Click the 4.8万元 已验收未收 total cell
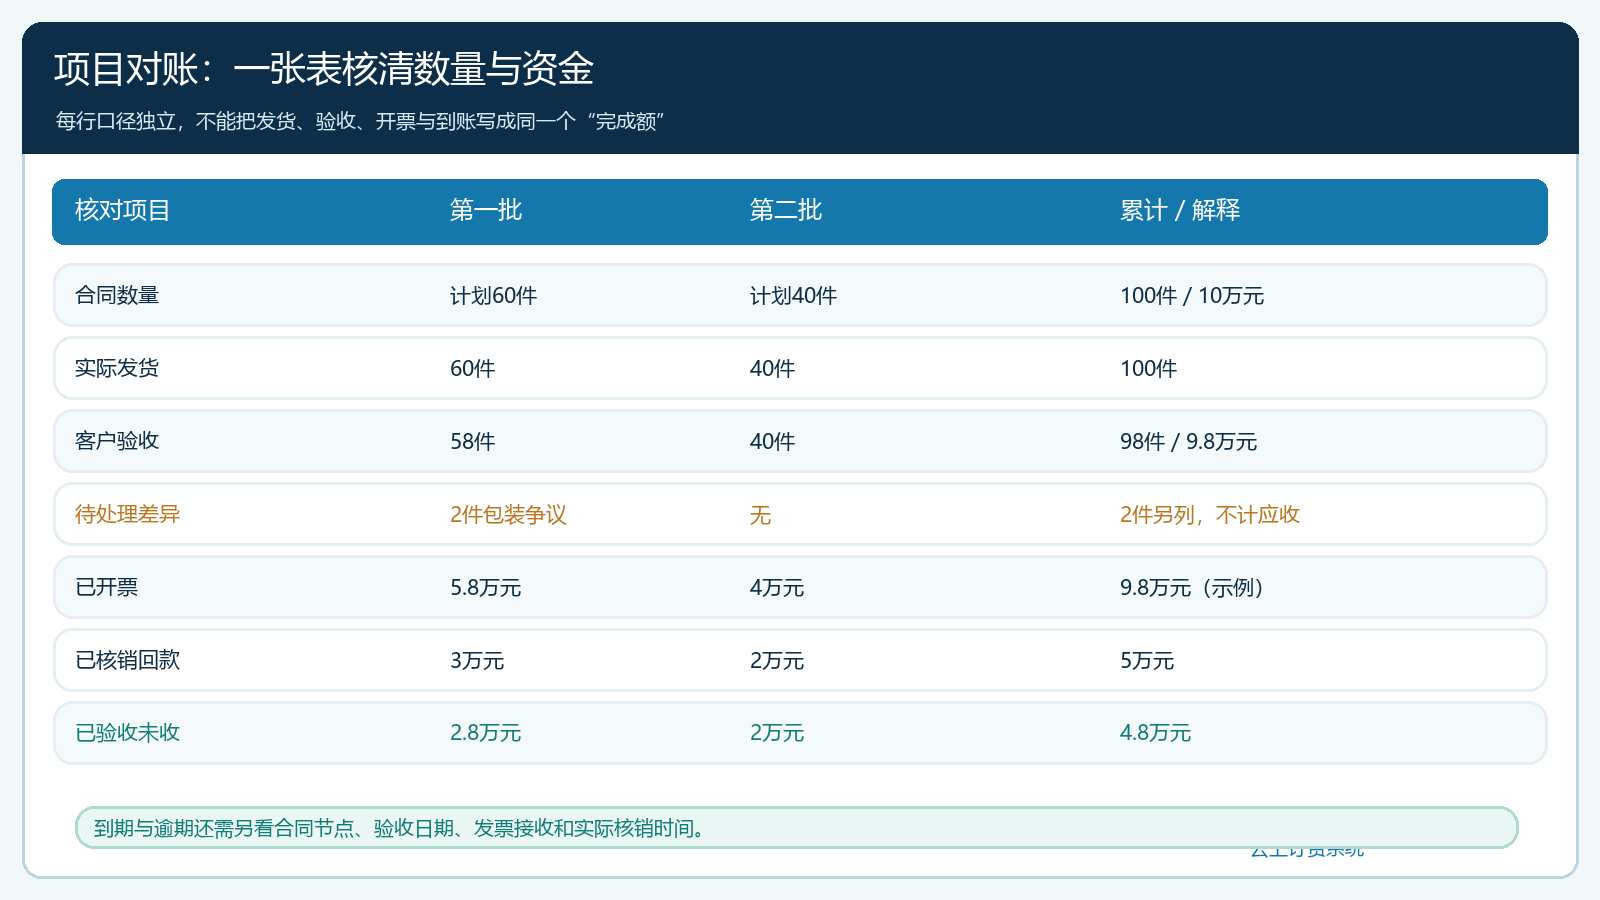Viewport: 1600px width, 900px height. (x=1155, y=733)
